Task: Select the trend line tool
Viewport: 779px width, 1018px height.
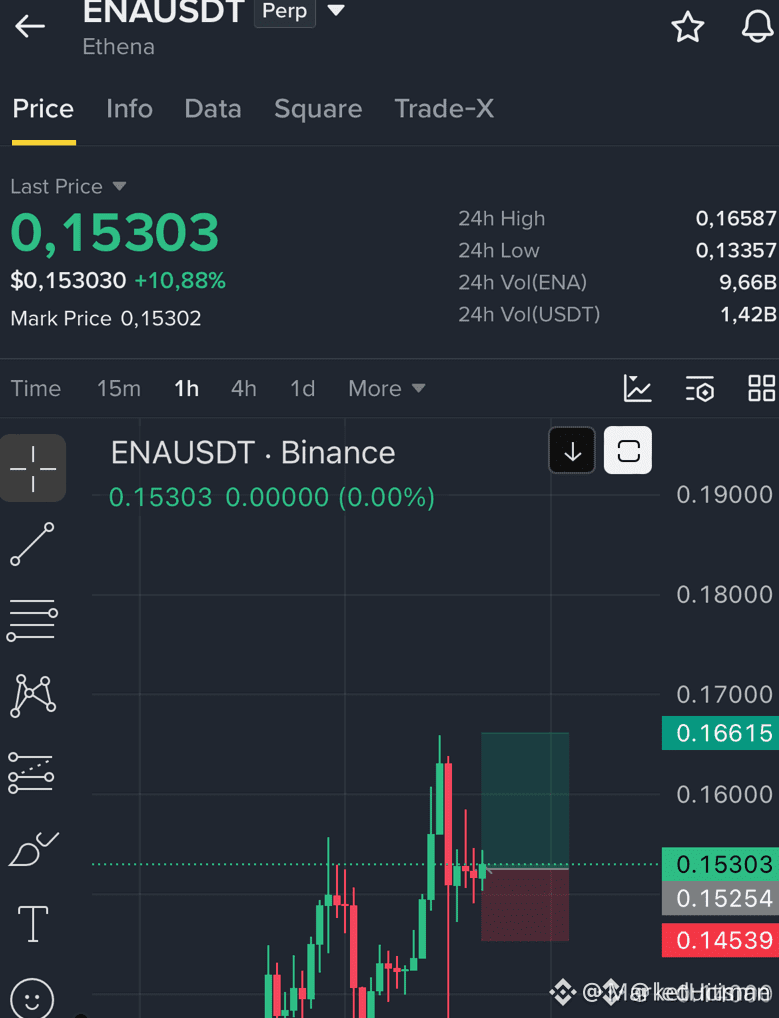Action: point(32,544)
